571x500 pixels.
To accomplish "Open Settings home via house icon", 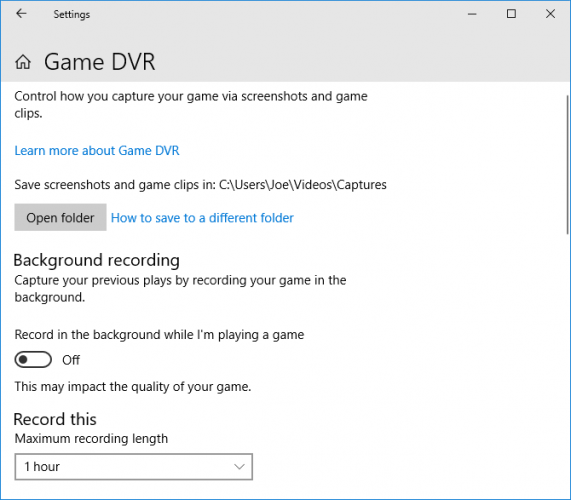I will (x=23, y=62).
